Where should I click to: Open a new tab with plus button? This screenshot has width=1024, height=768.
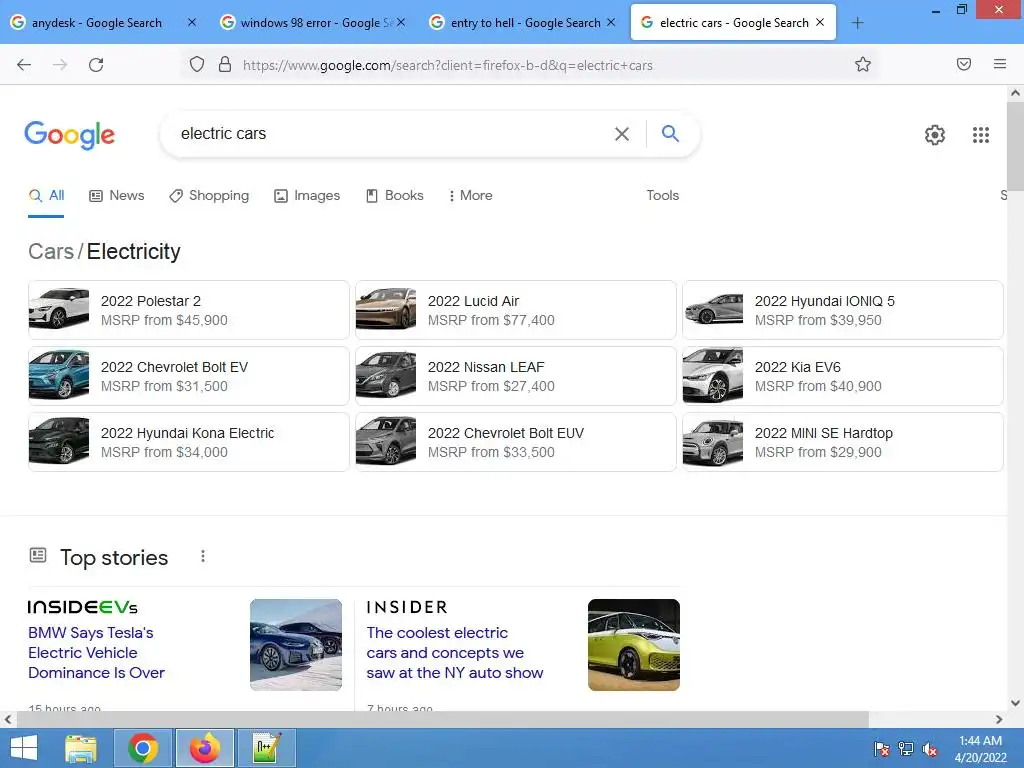857,23
